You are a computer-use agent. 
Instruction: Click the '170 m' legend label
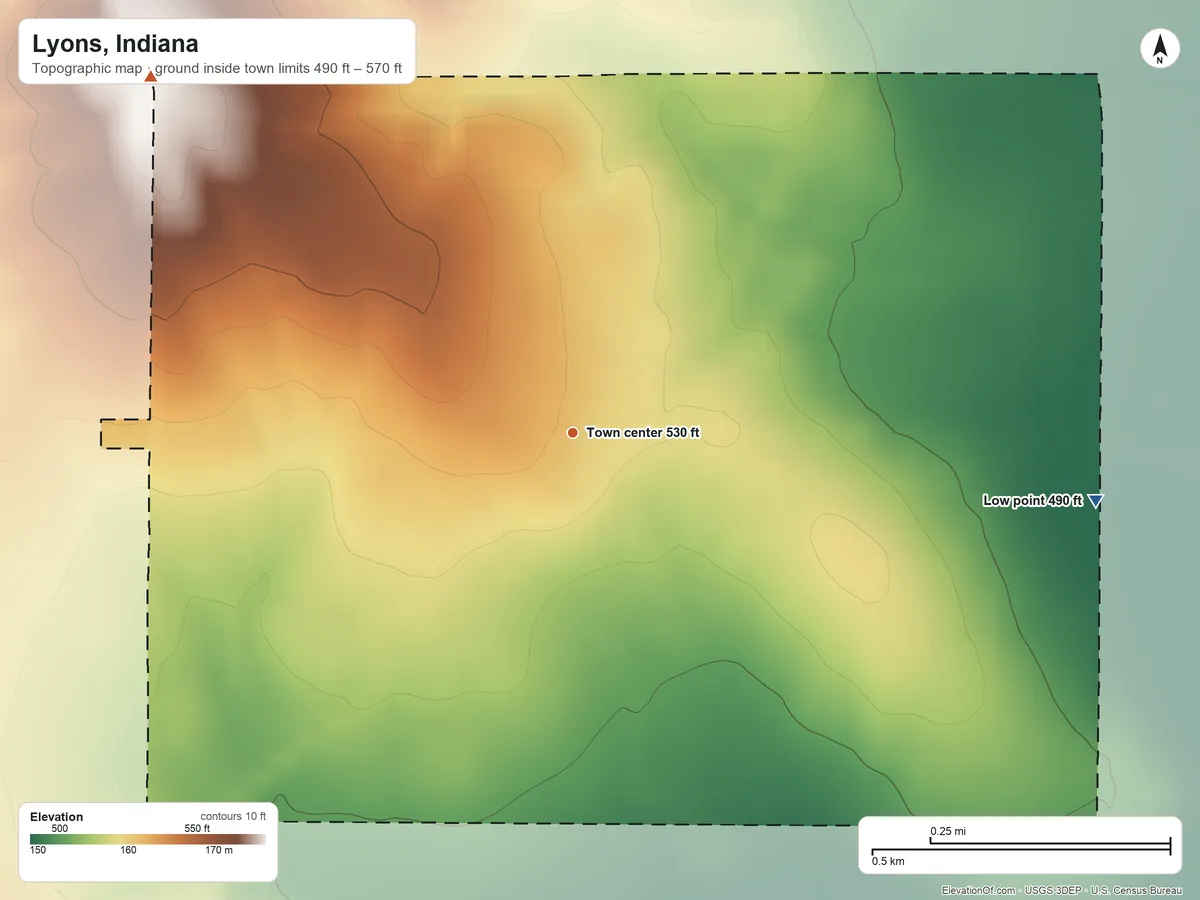point(219,851)
